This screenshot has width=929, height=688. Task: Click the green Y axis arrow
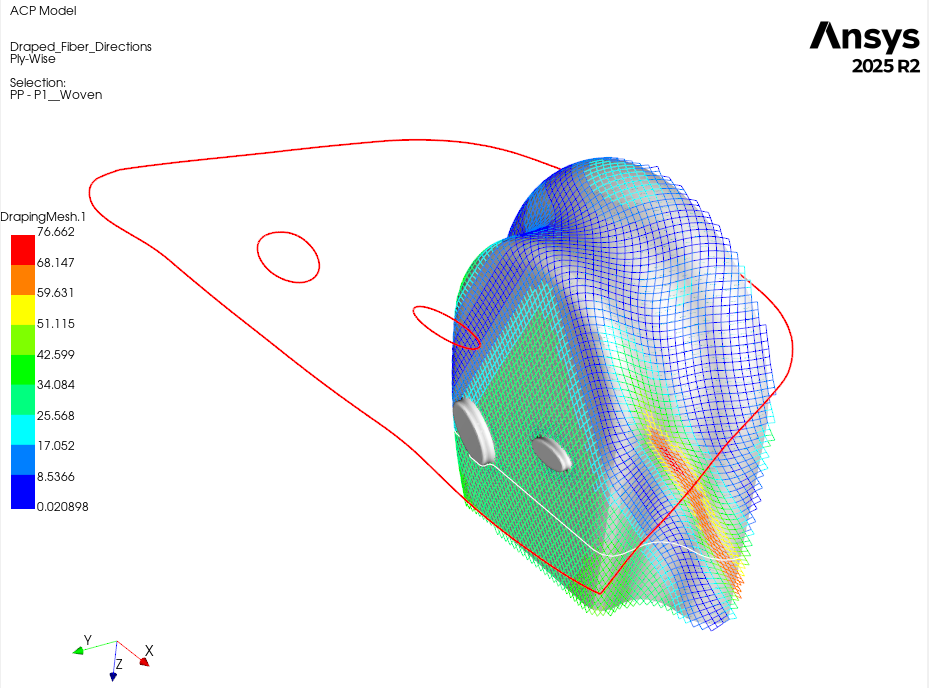(78, 650)
